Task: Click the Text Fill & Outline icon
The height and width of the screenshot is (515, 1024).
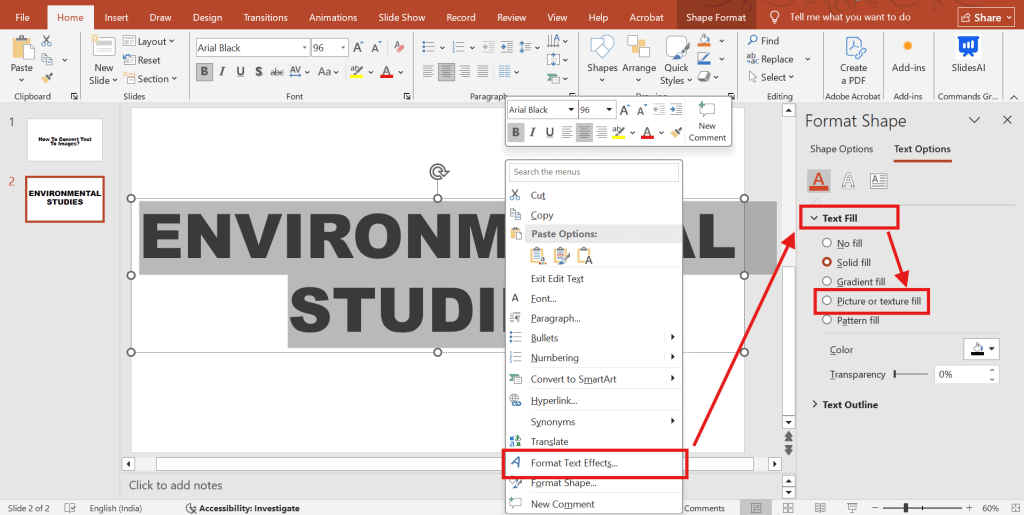Action: click(818, 181)
